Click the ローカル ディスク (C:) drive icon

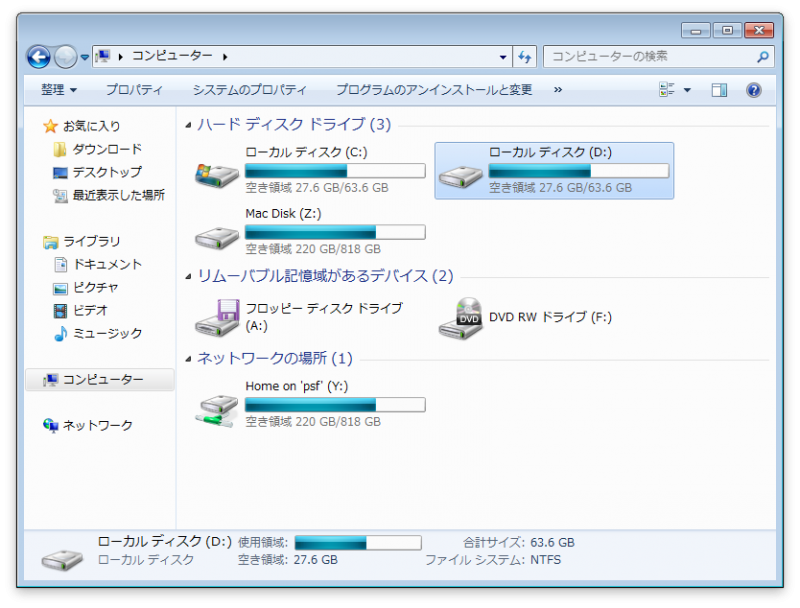click(217, 175)
